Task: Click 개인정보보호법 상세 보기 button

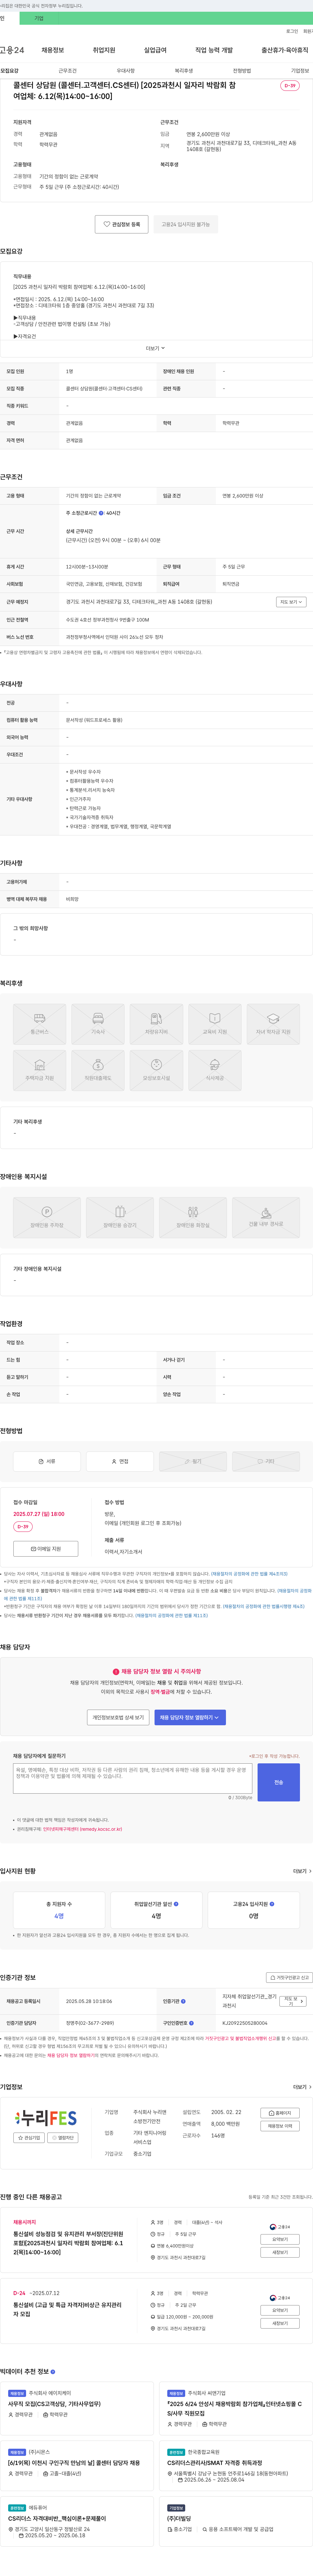Action: (118, 1717)
